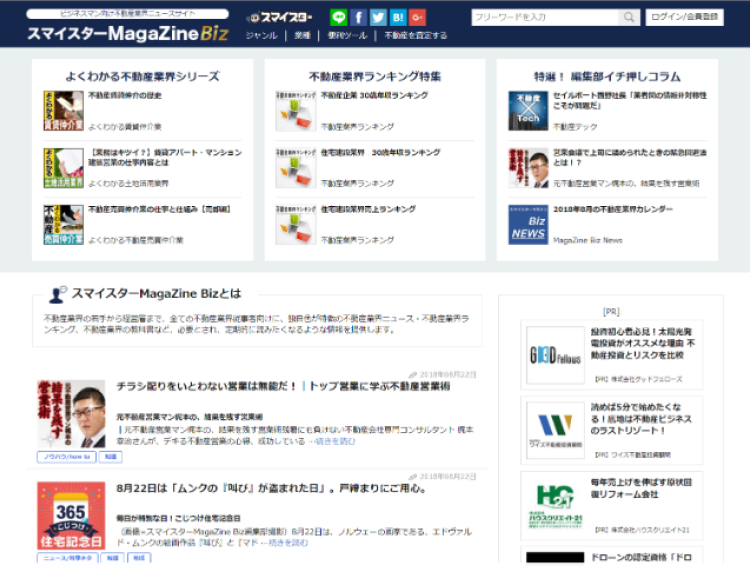Open the HC21 ハウスクリエイト ad logo
750x568 pixels.
[555, 506]
